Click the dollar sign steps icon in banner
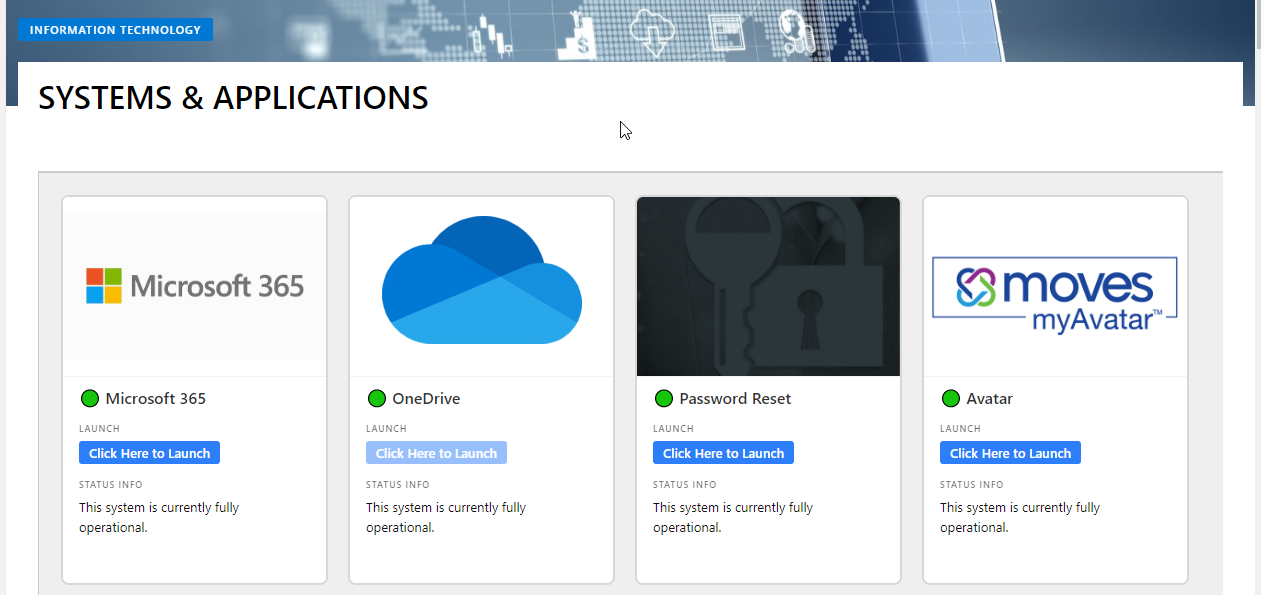Image resolution: width=1261 pixels, height=595 pixels. coord(577,36)
